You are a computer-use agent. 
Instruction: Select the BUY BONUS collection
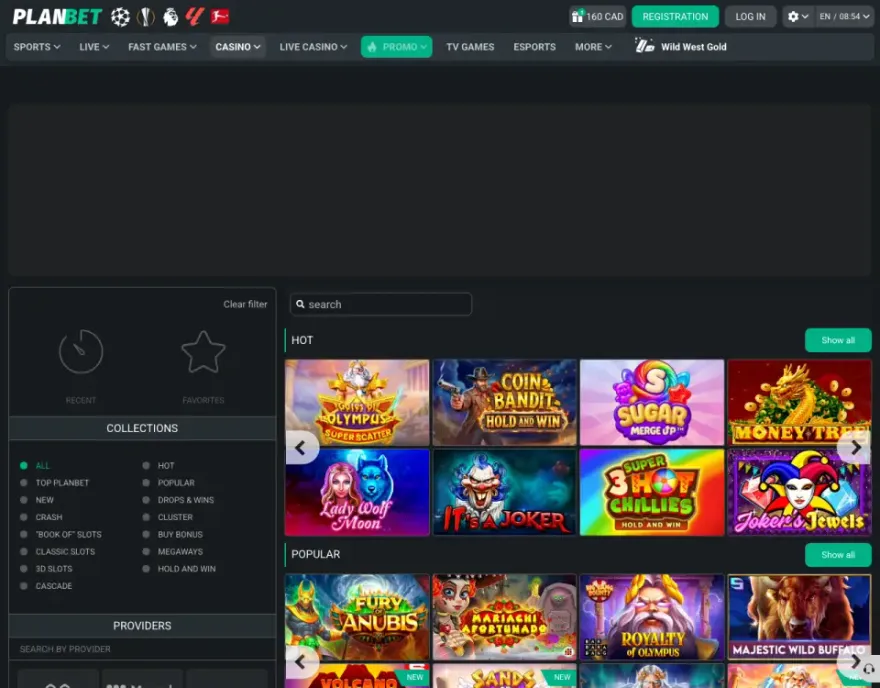[172, 534]
